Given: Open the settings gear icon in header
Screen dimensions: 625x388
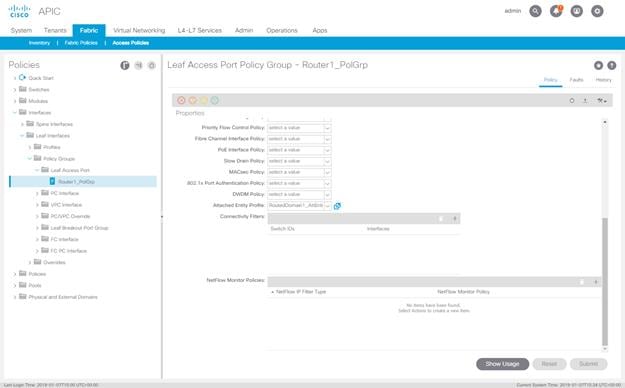Looking at the screenshot, I should tap(597, 11).
